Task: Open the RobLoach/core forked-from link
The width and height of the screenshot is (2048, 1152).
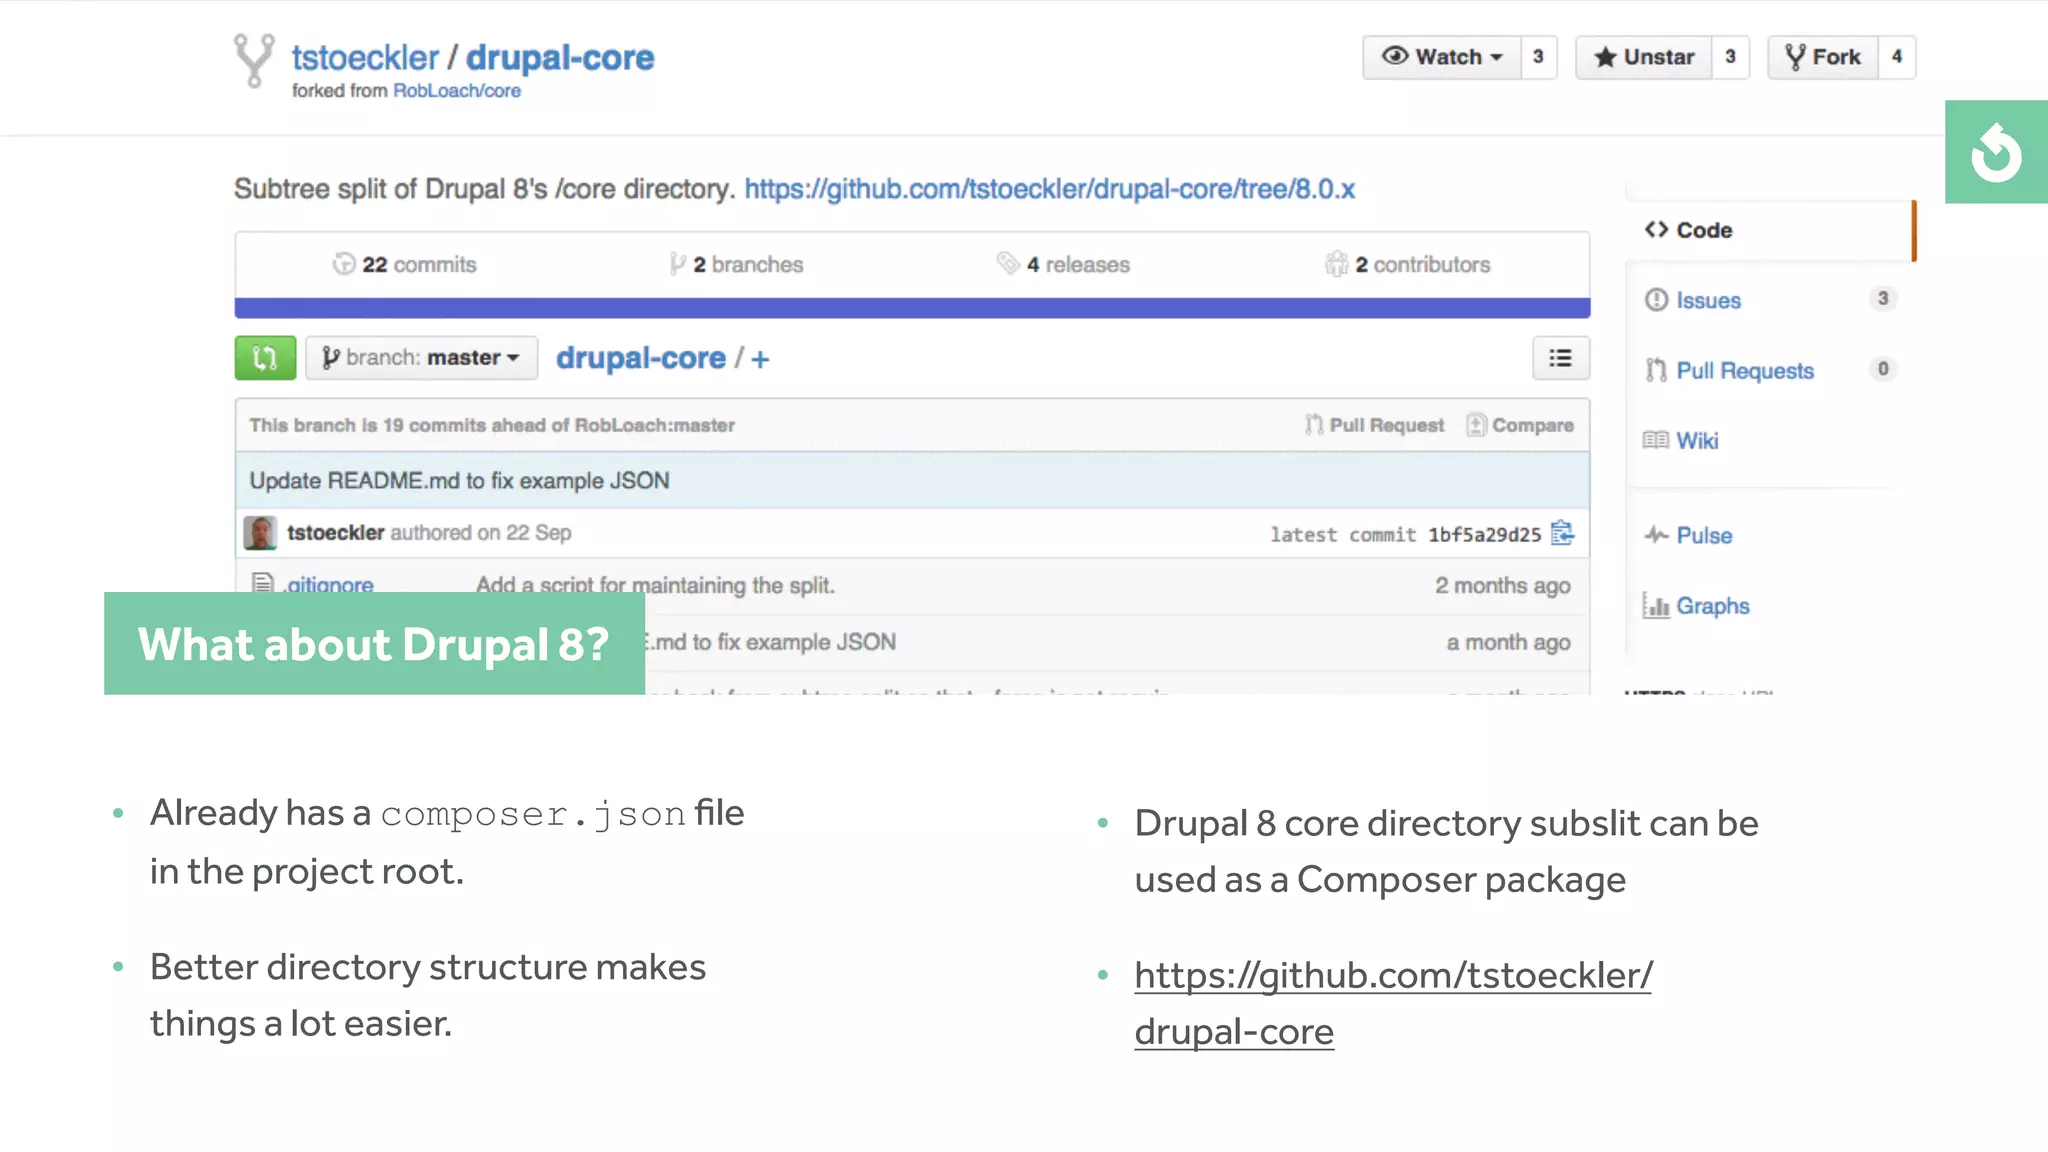Action: click(x=457, y=91)
